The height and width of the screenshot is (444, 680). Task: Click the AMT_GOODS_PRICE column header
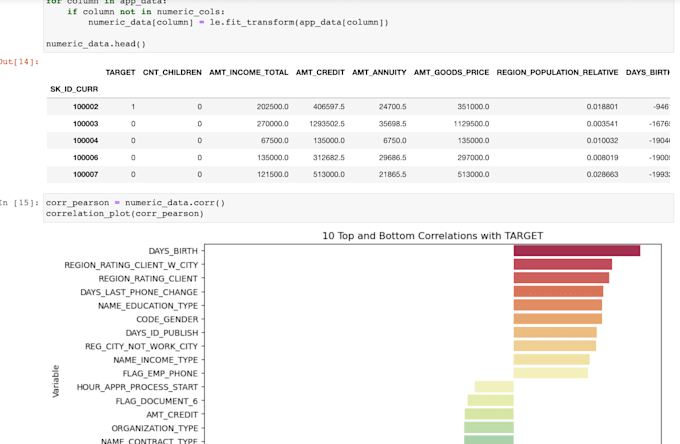[x=452, y=73]
